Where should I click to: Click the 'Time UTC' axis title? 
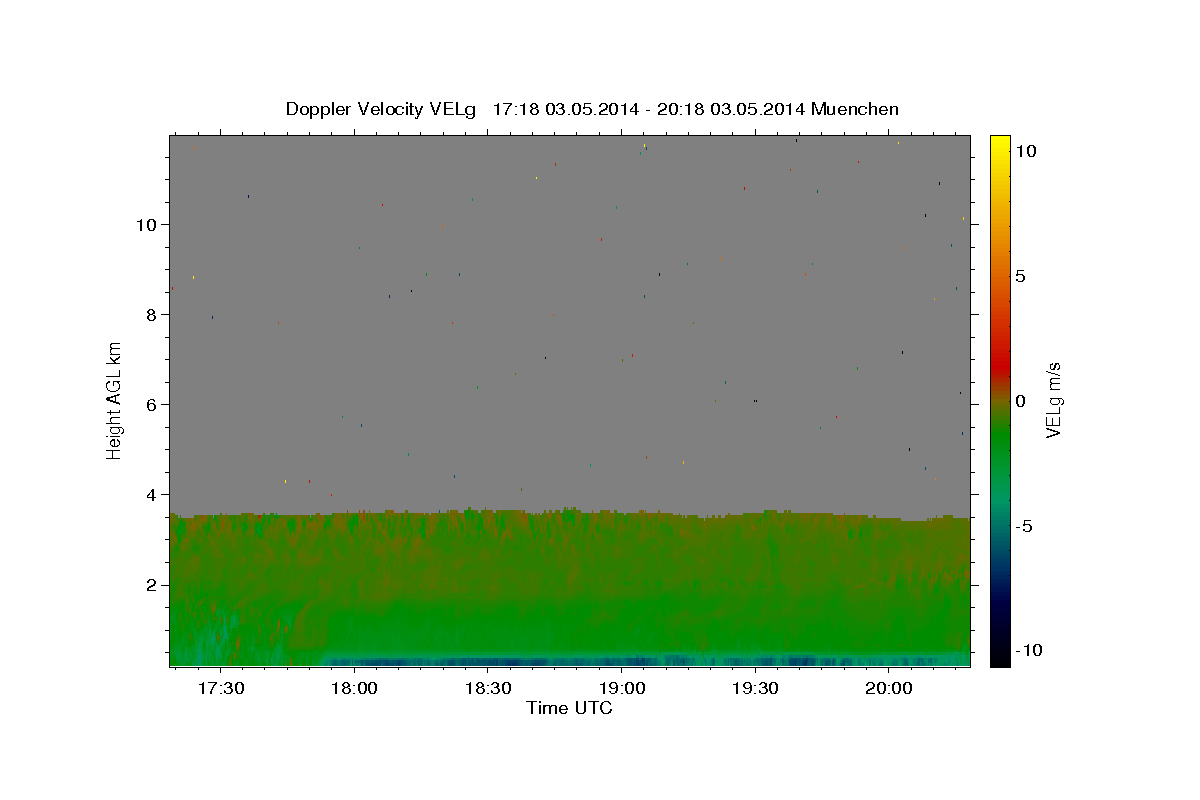[x=569, y=709]
